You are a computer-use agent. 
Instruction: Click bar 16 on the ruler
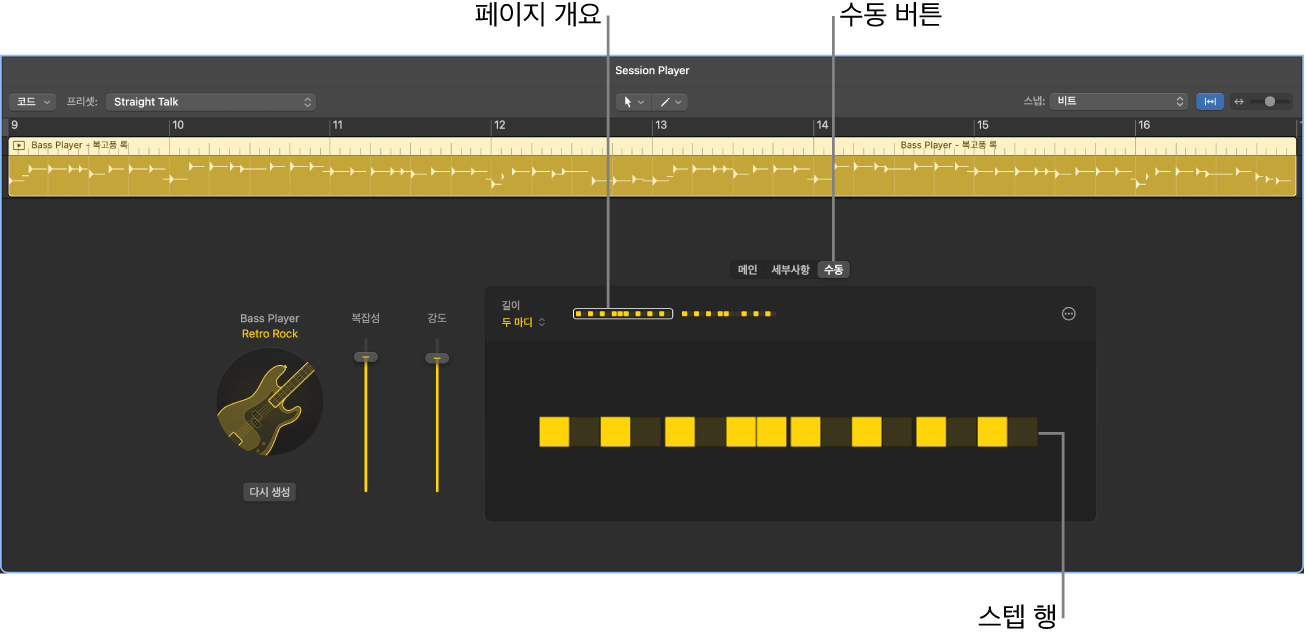point(1145,126)
